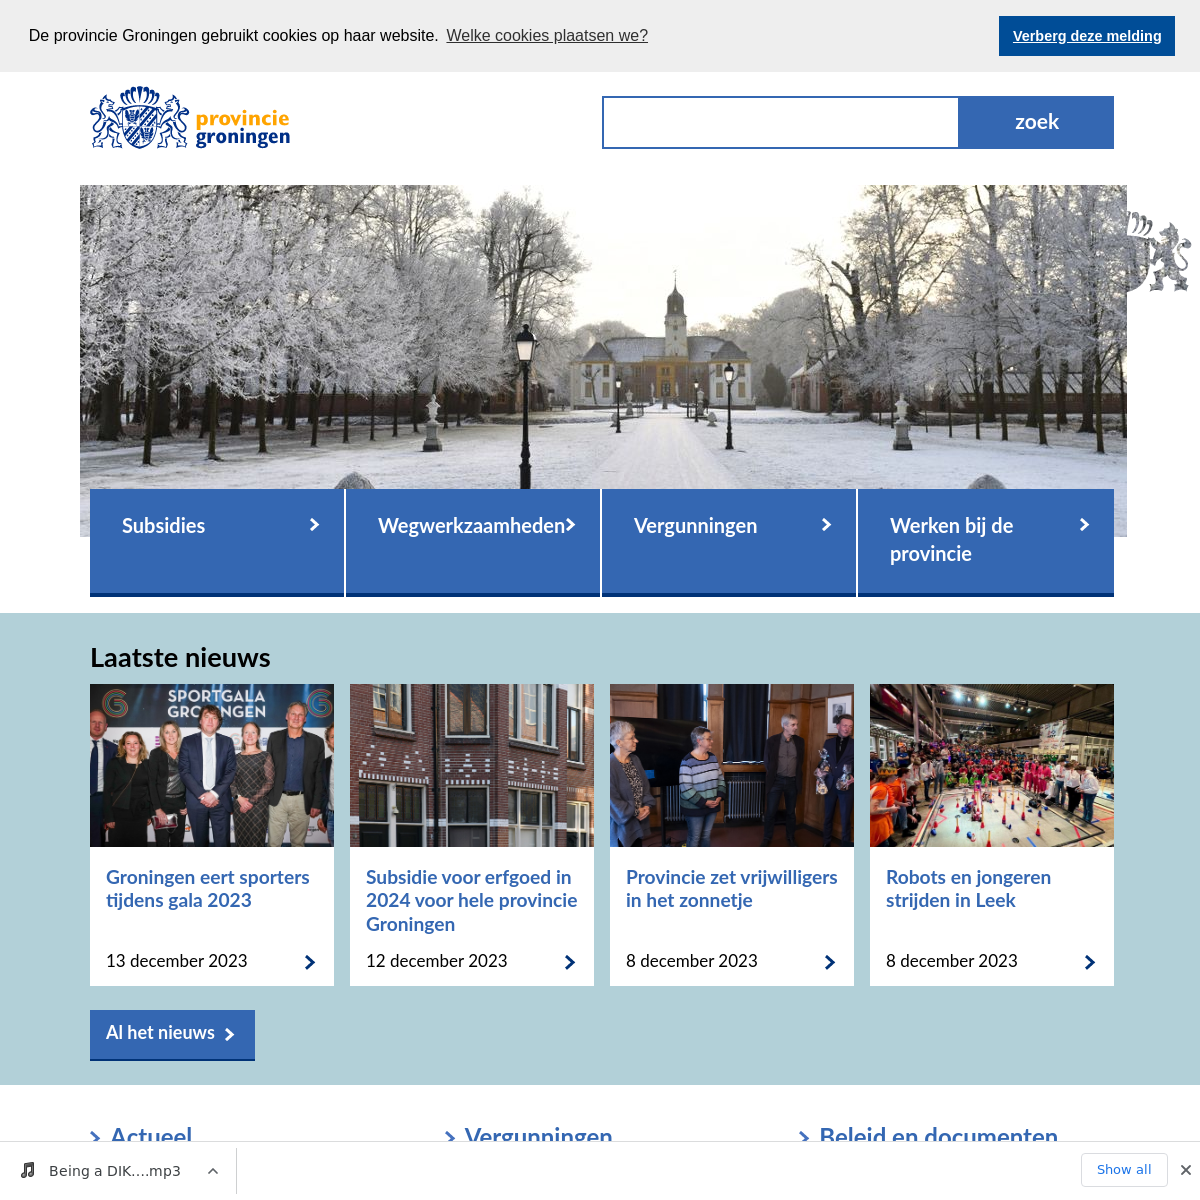The width and height of the screenshot is (1200, 1200).
Task: Click arrow beside the vrijwilligers card date
Action: (830, 962)
